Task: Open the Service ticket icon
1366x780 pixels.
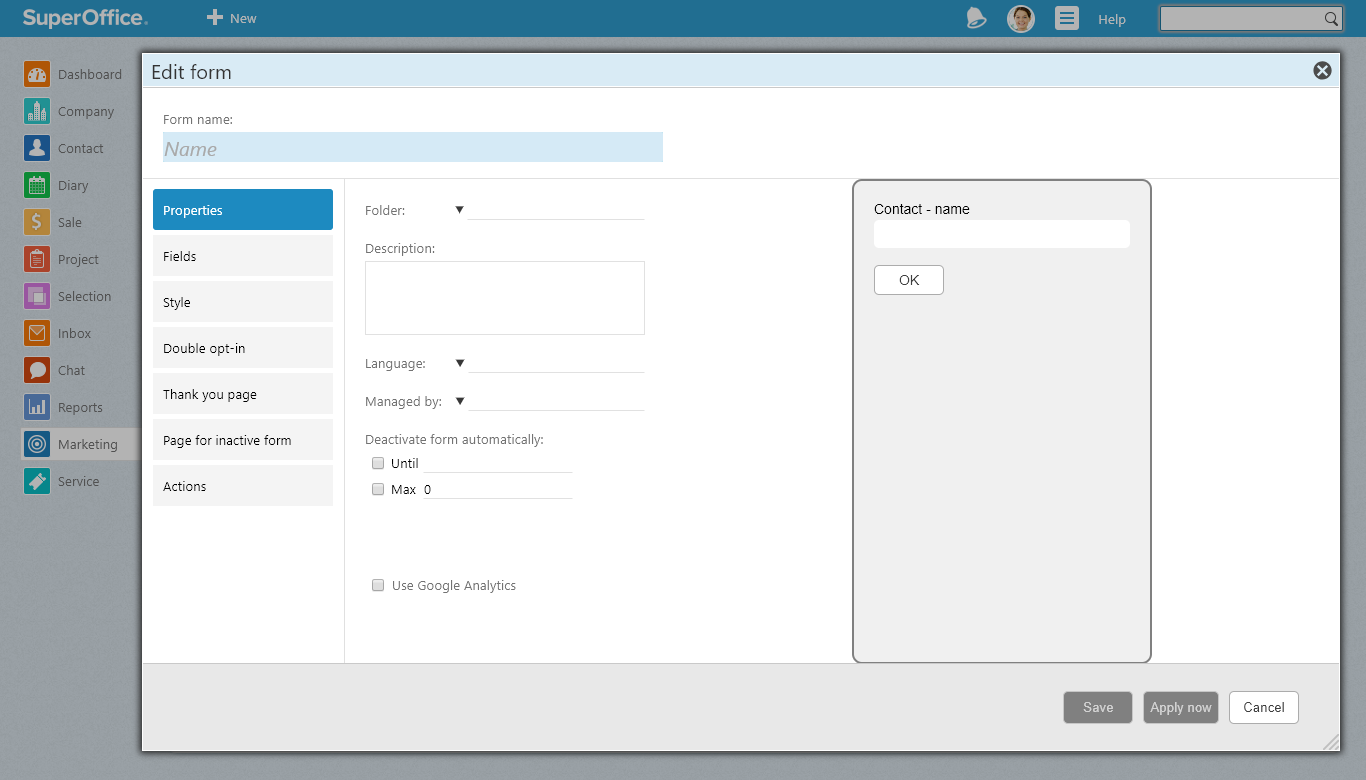Action: [x=37, y=481]
